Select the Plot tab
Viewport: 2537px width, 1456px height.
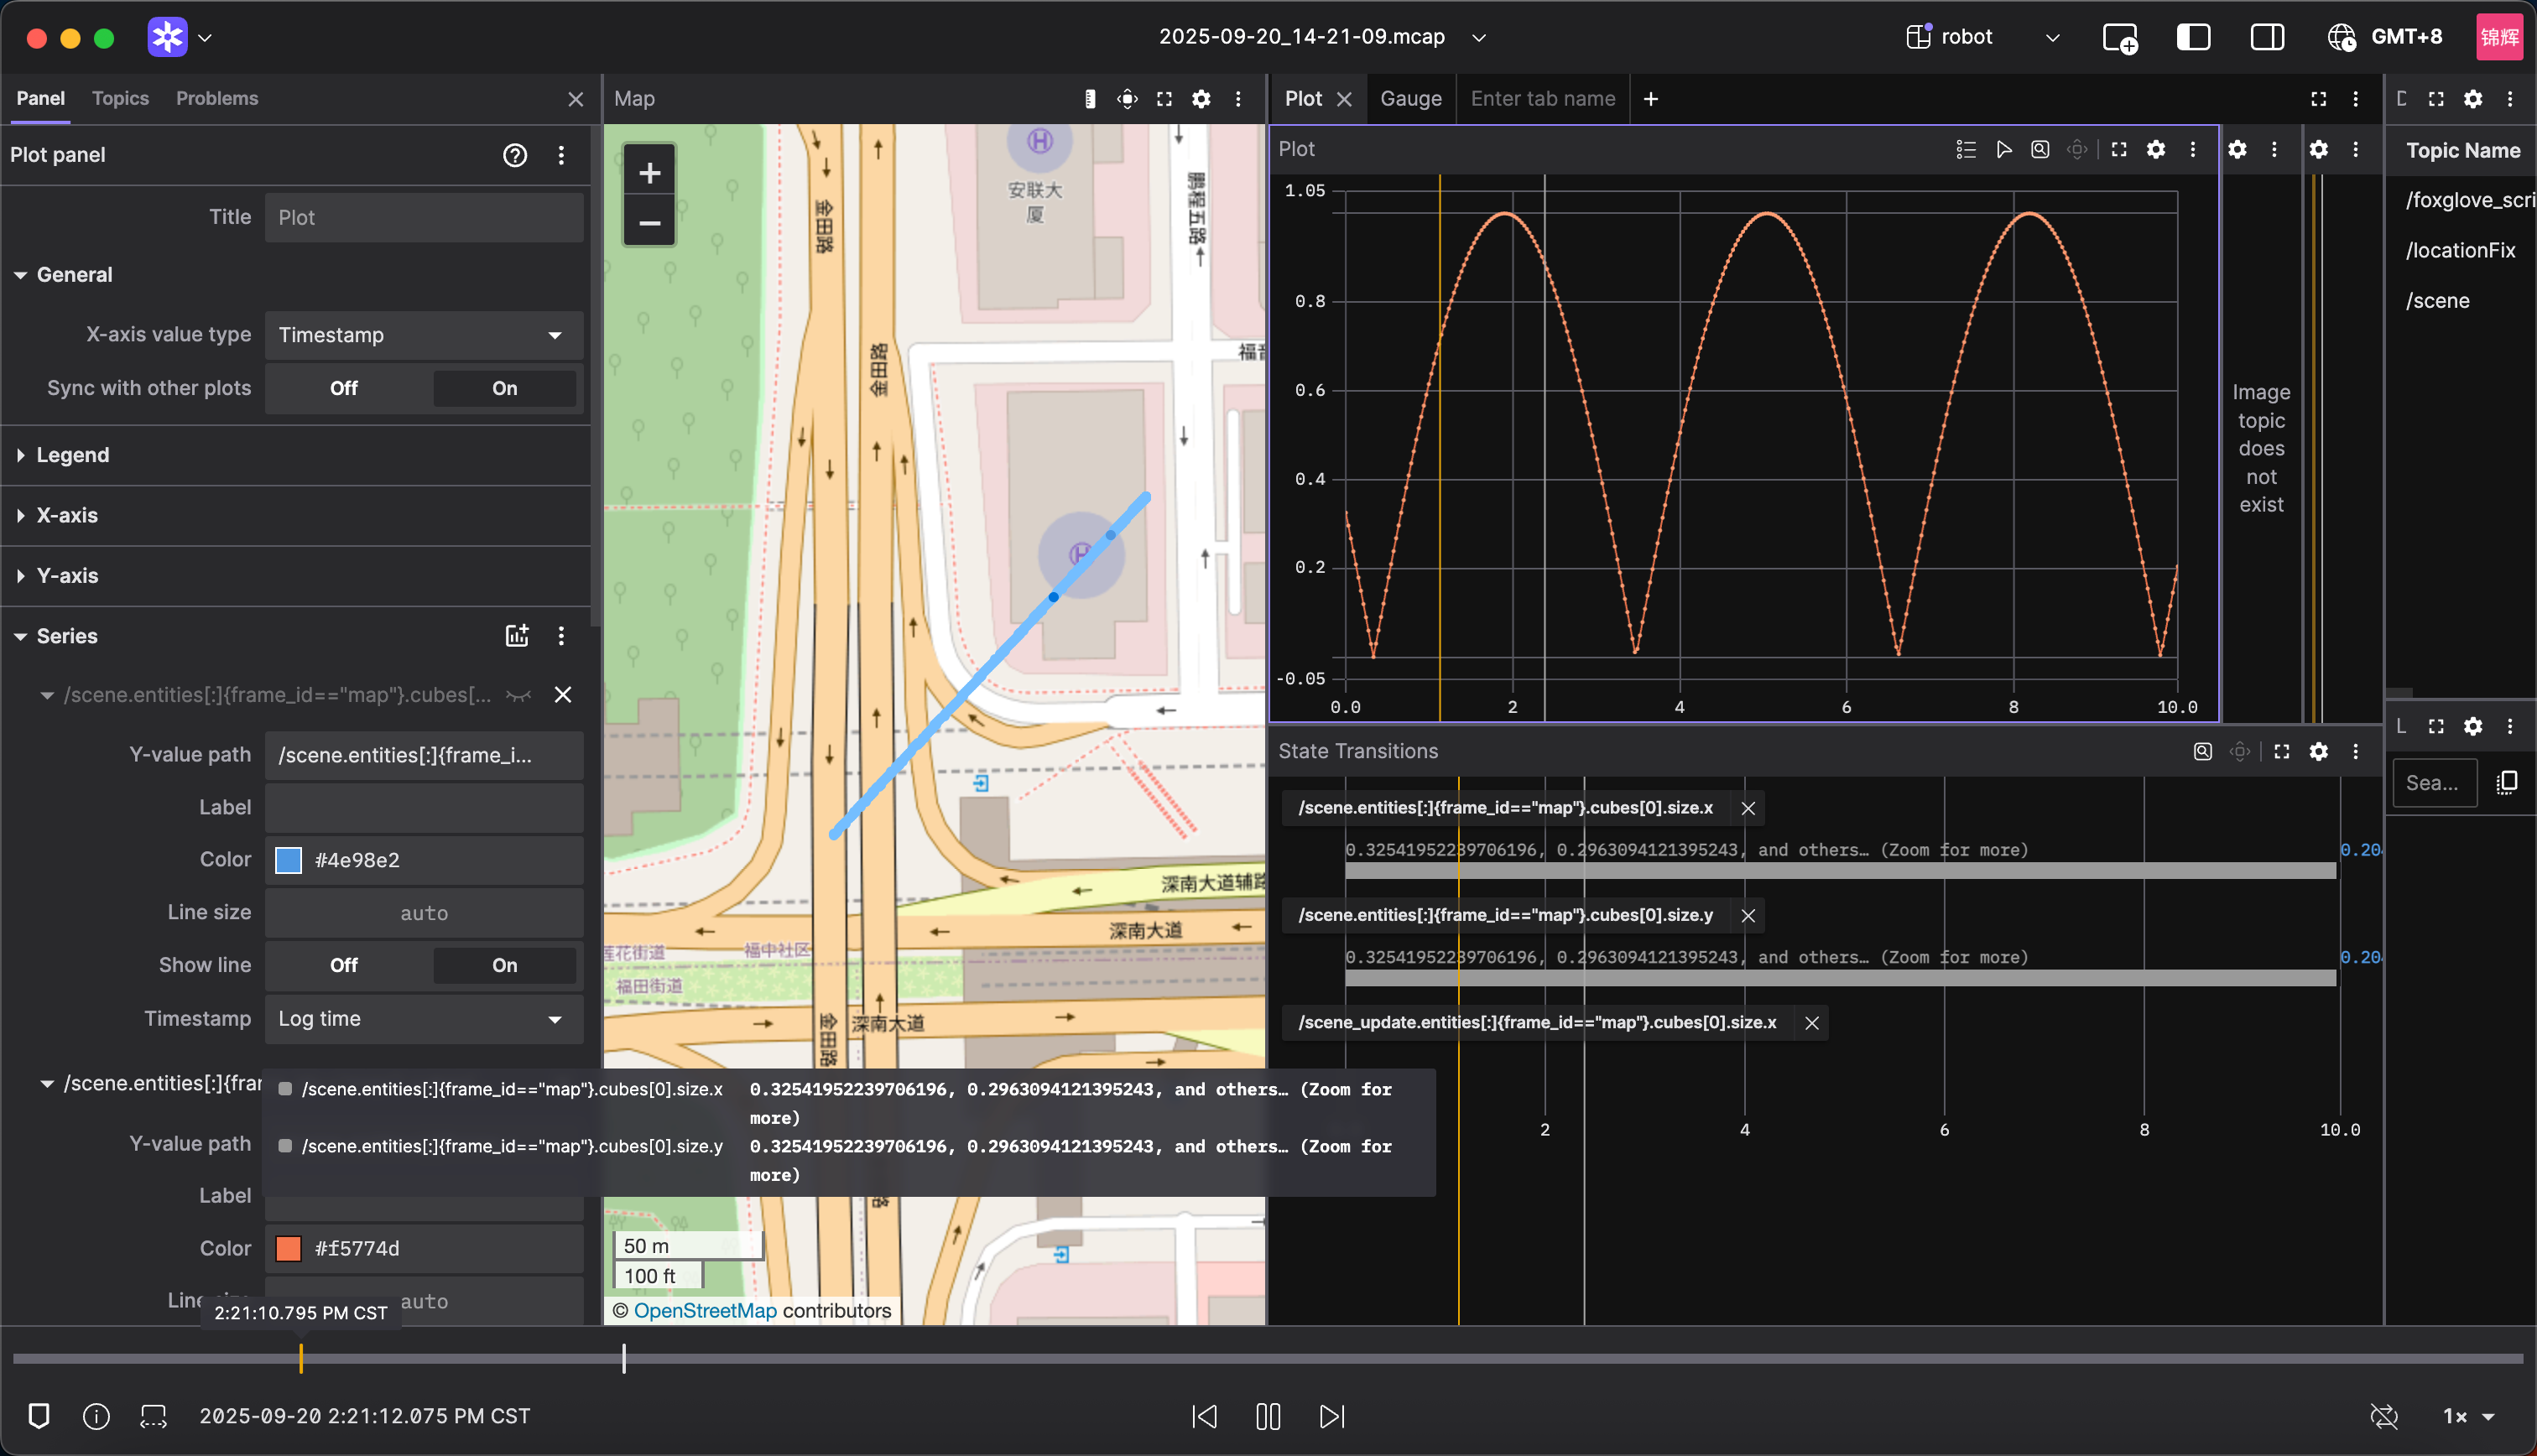click(1303, 99)
